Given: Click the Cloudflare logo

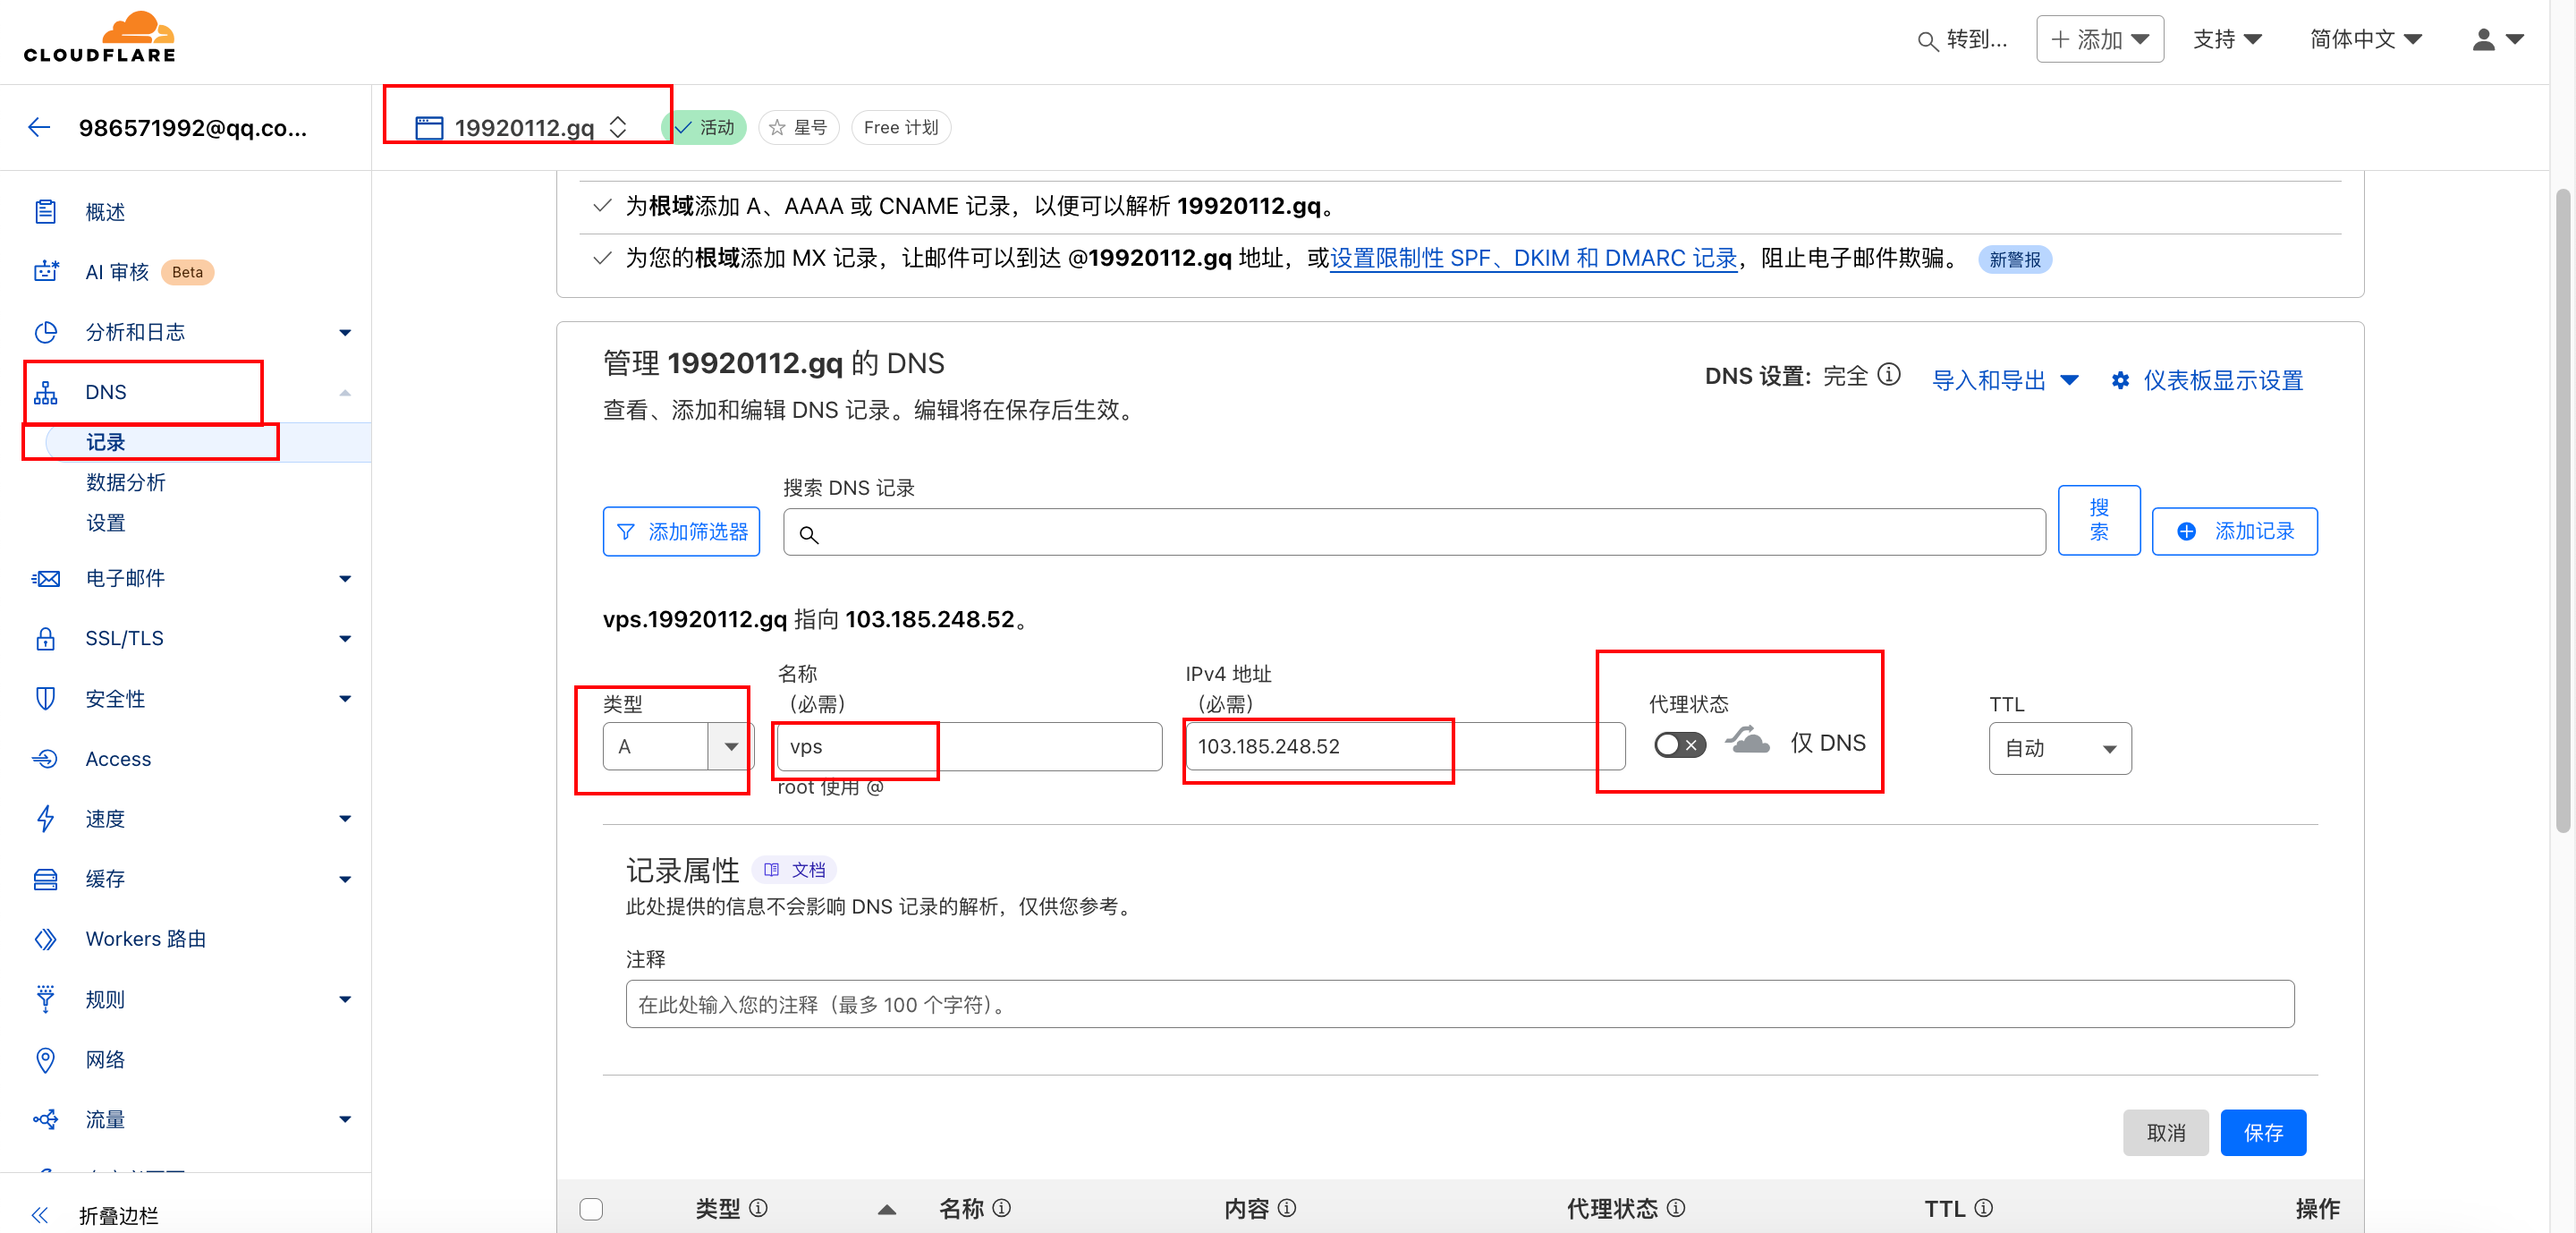Looking at the screenshot, I should (99, 38).
